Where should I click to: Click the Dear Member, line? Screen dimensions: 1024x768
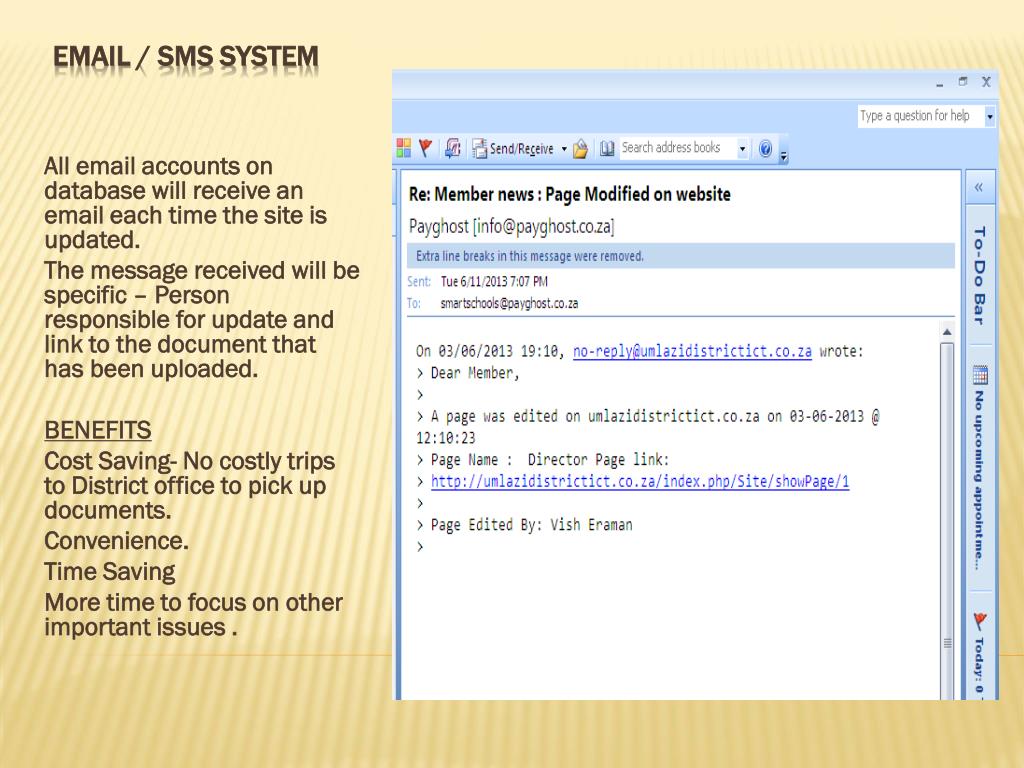point(475,373)
